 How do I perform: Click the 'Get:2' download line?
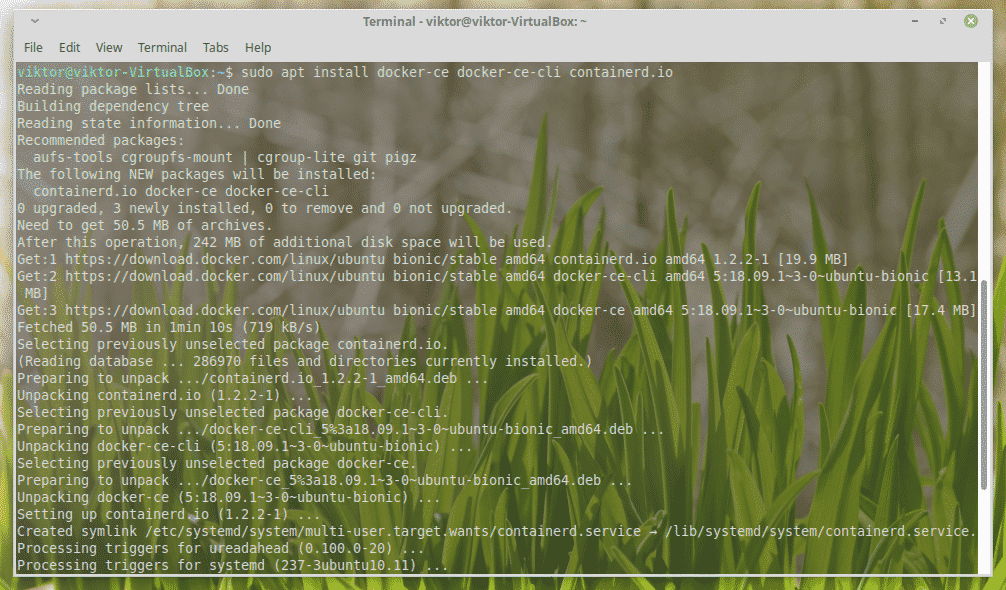(x=497, y=284)
